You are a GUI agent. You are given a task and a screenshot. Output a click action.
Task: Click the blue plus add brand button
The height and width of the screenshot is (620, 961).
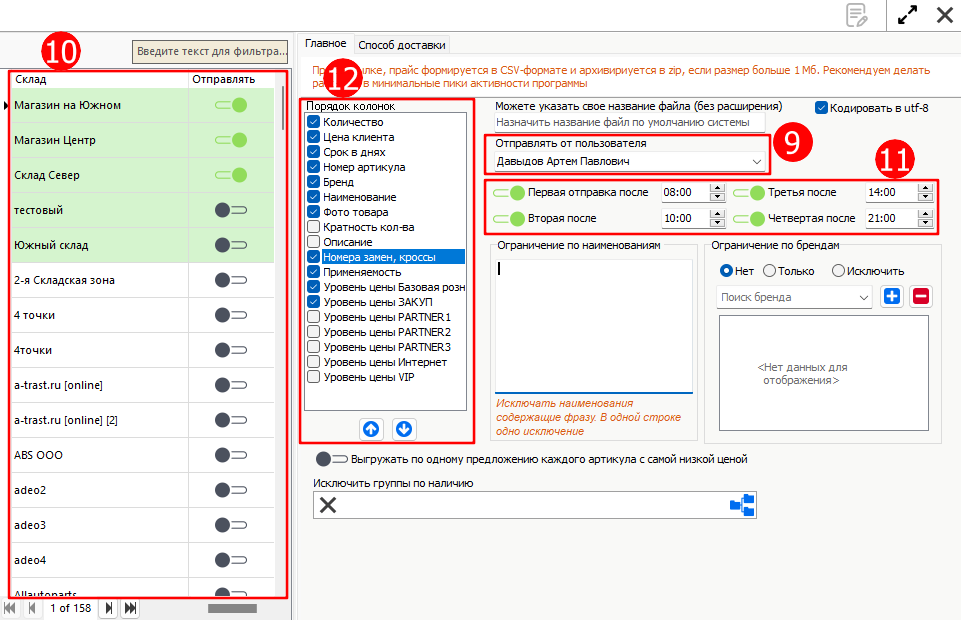(892, 297)
